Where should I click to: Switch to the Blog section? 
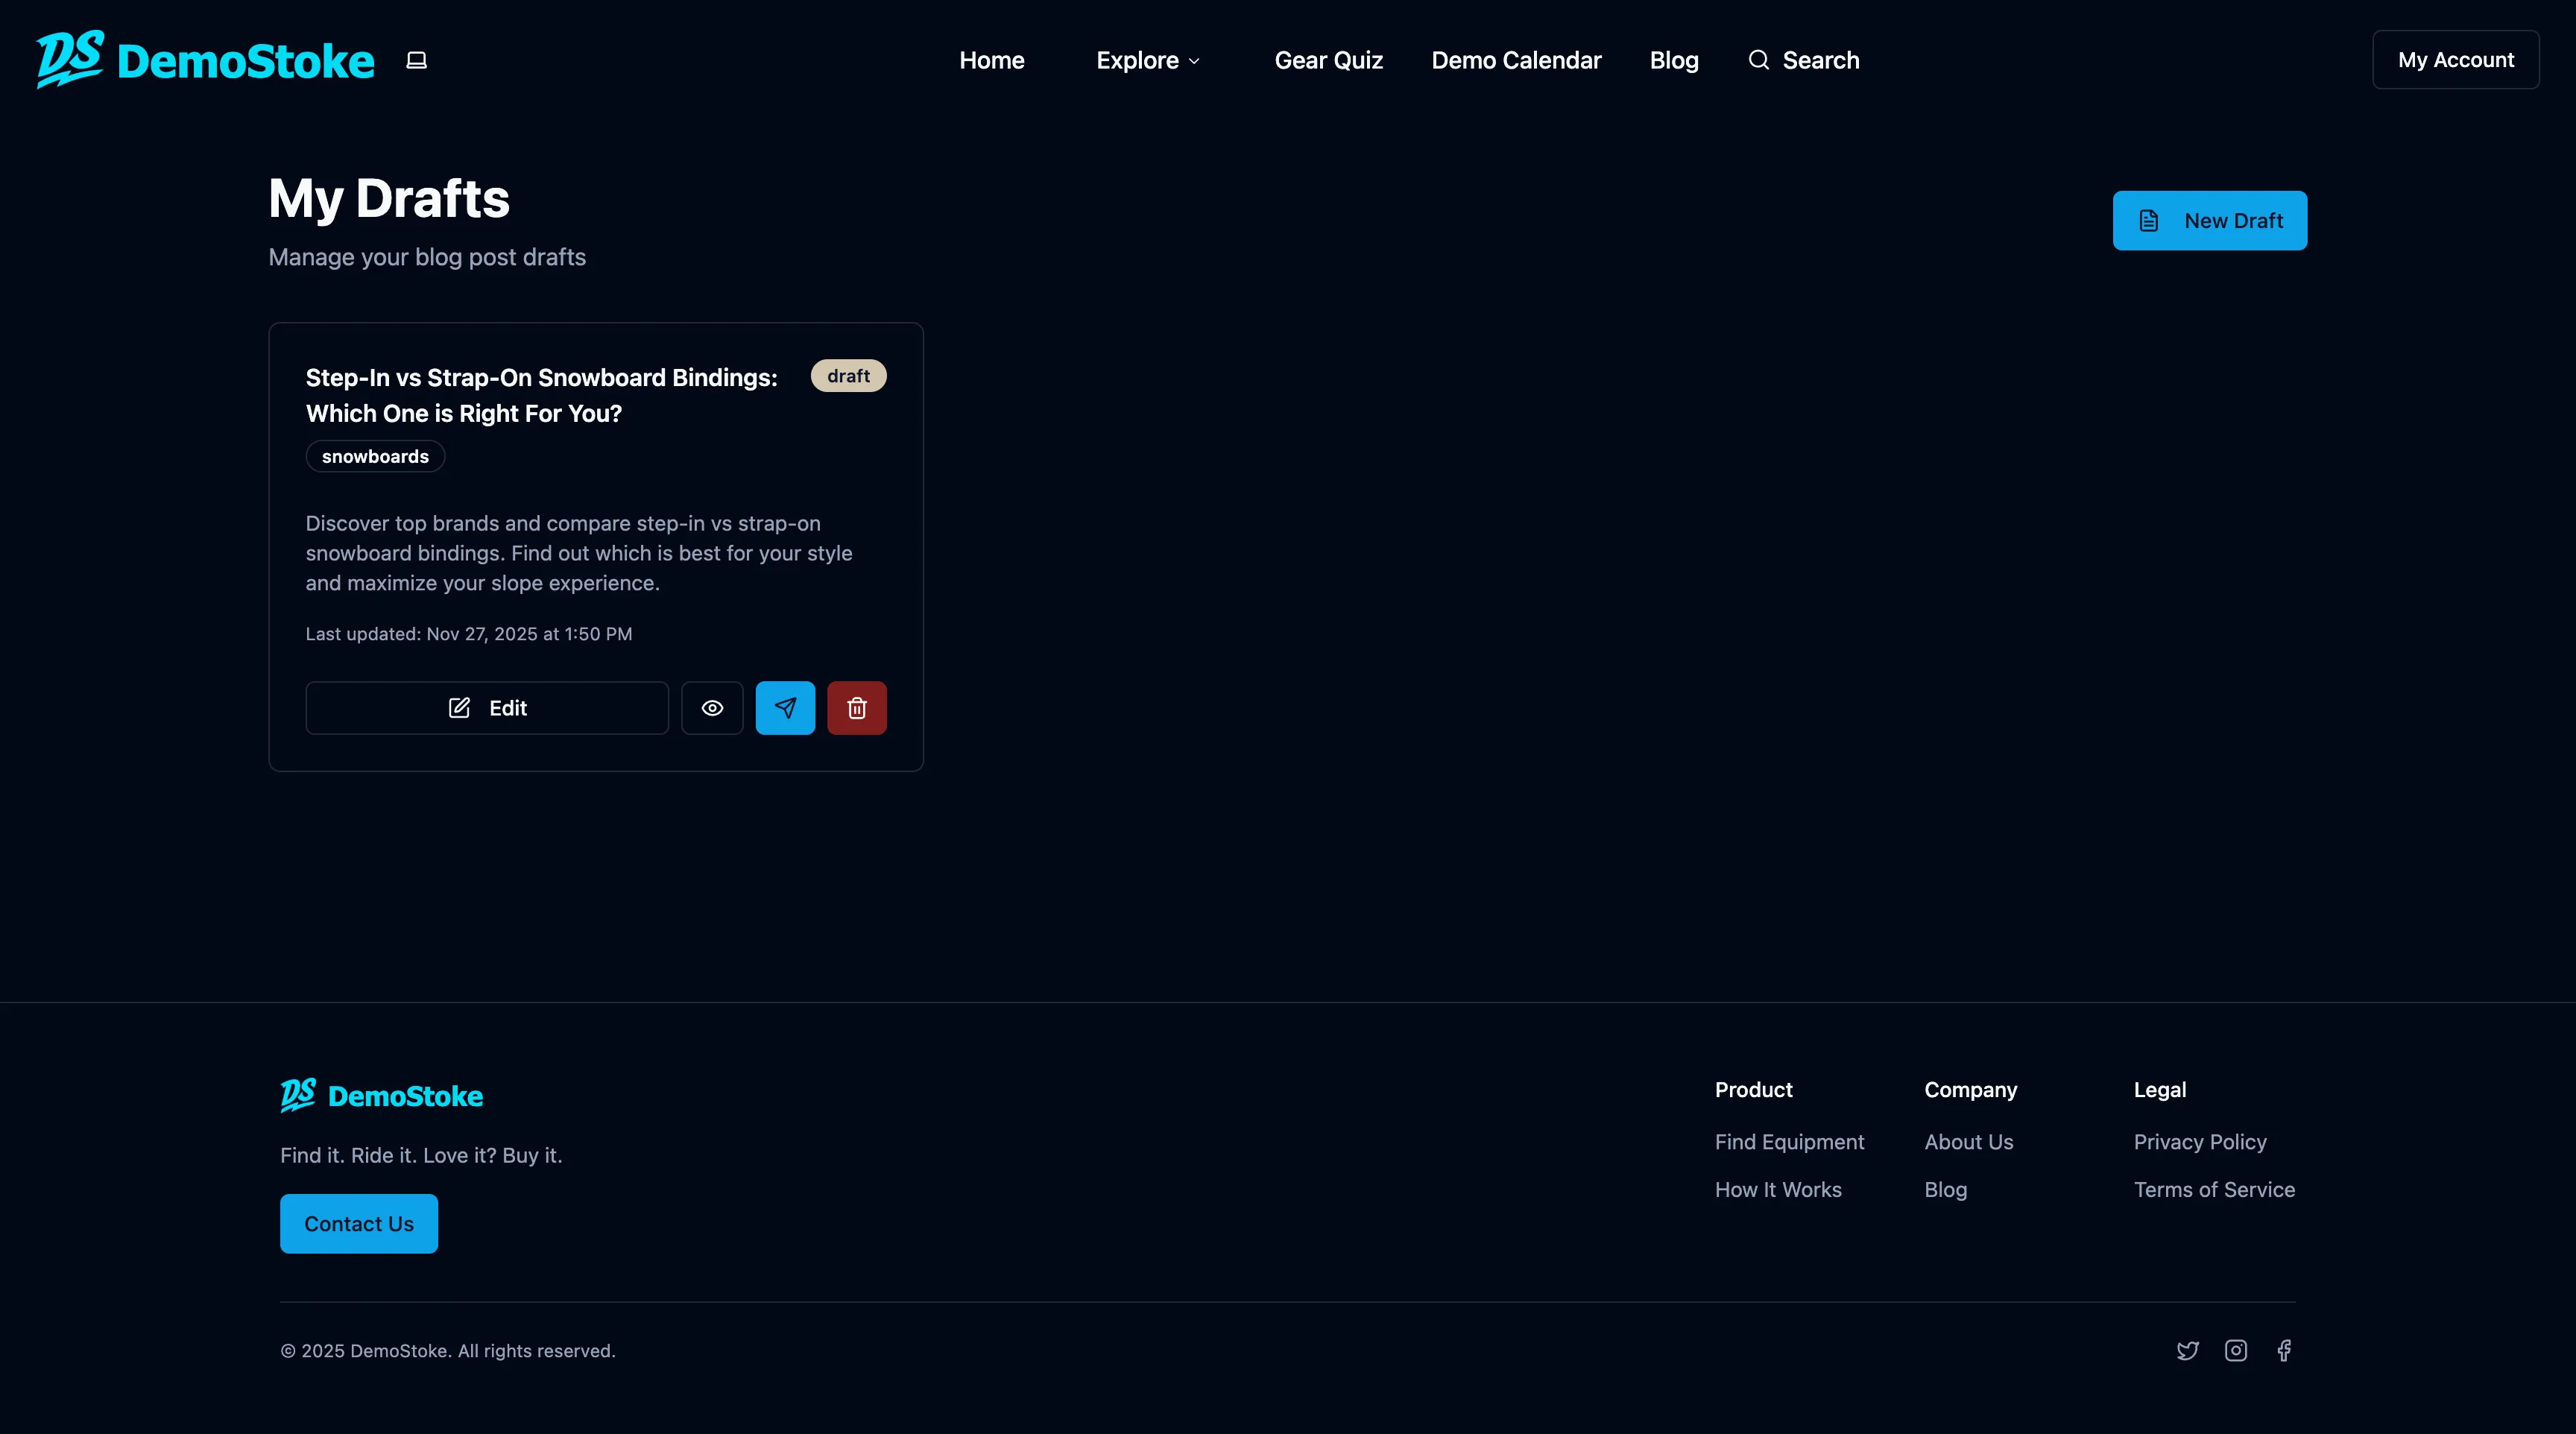point(1674,60)
